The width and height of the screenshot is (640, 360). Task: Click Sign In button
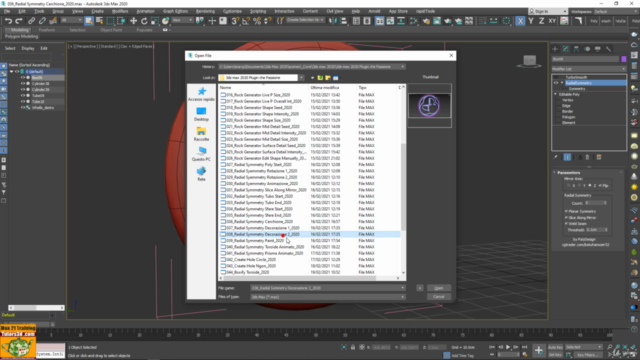547,11
